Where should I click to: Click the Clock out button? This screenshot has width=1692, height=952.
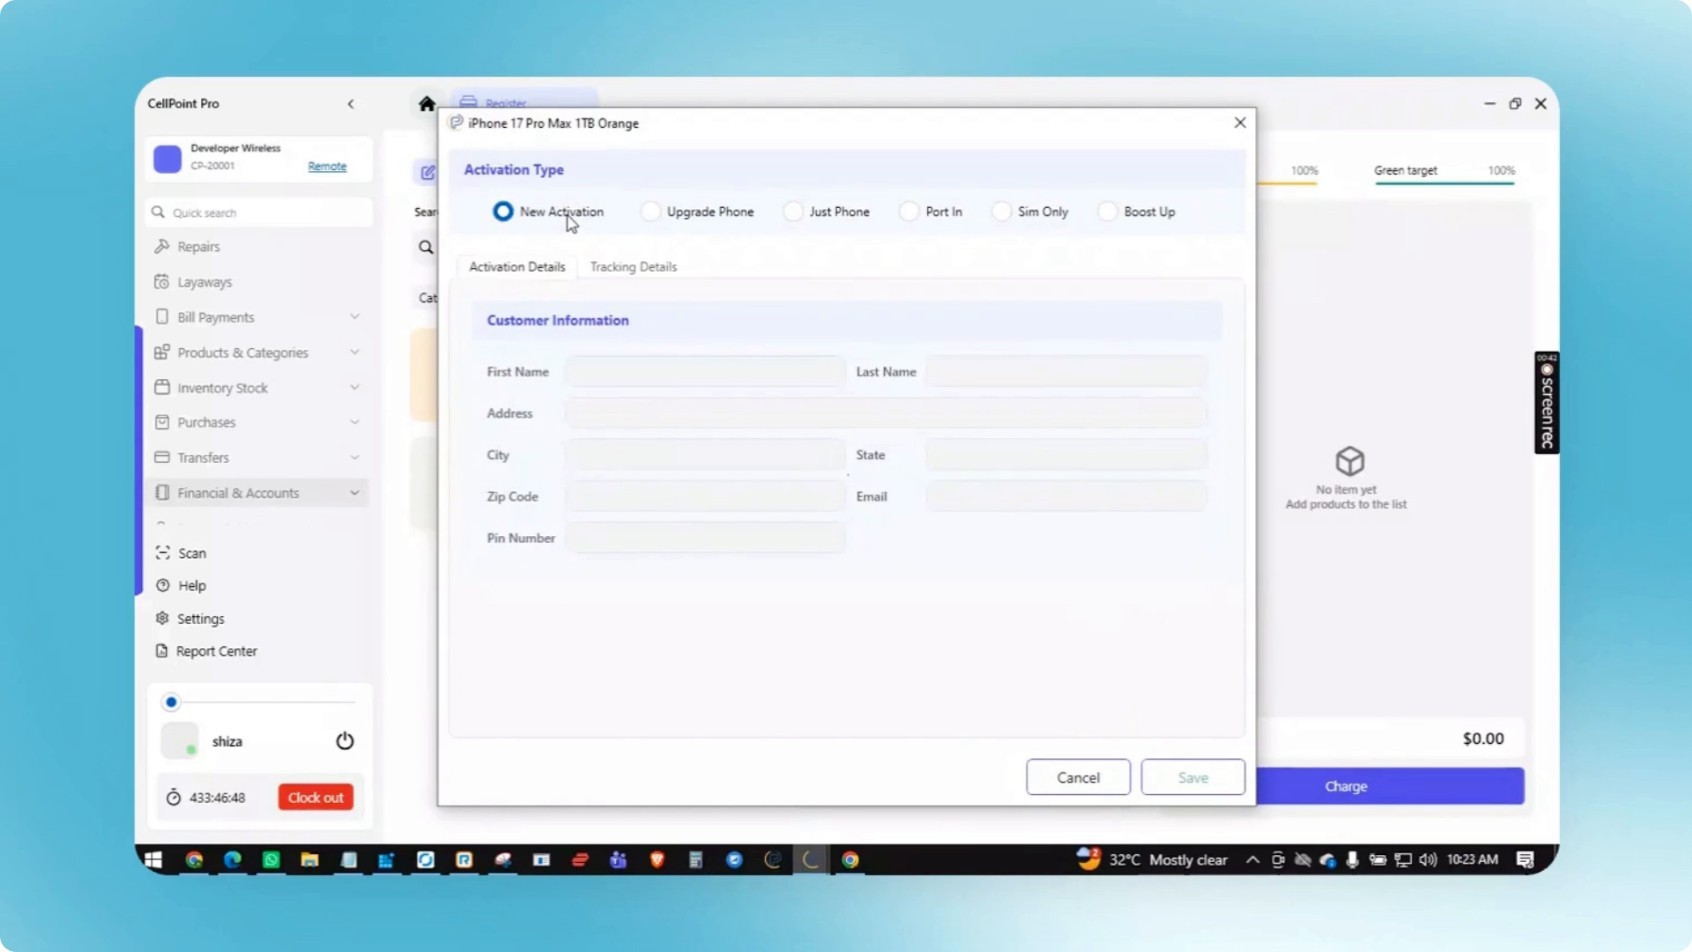click(316, 797)
